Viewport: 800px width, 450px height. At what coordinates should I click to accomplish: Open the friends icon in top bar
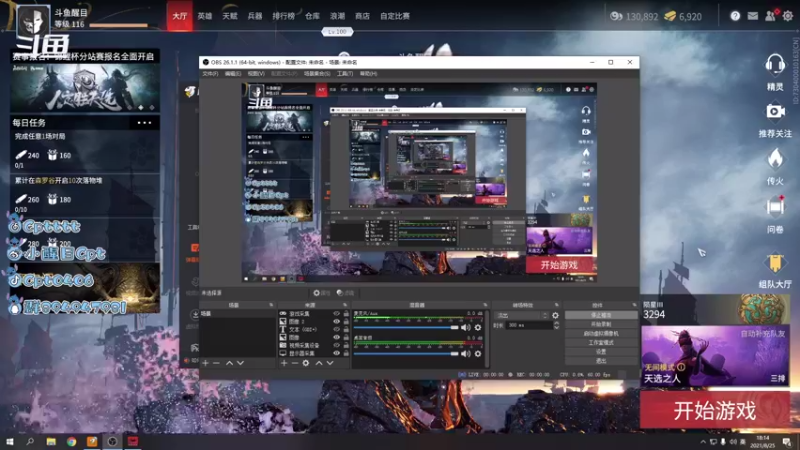pos(770,16)
